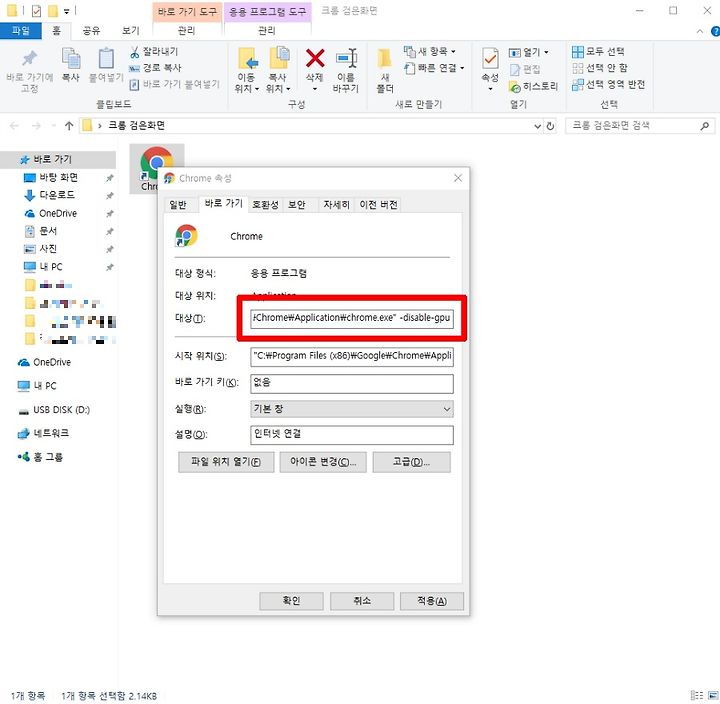Select Homegroup (홈 그룹) in sidebar
720x704 pixels.
pyautogui.click(x=48, y=457)
